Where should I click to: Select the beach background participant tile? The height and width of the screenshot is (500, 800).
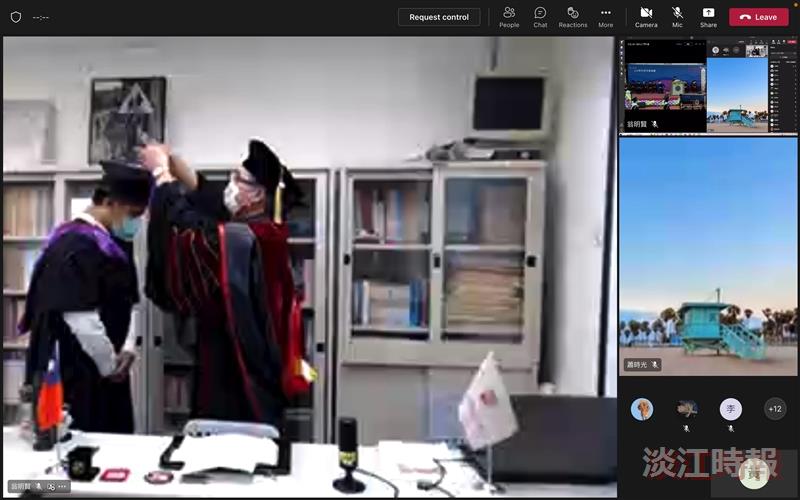pyautogui.click(x=708, y=257)
